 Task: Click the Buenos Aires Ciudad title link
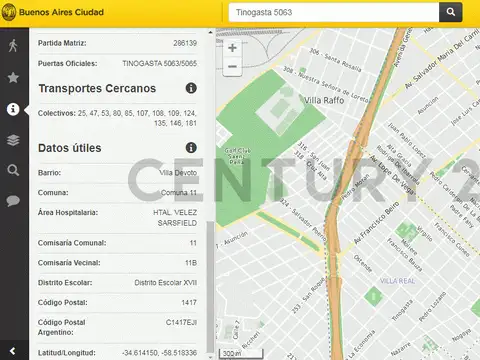[x=61, y=12]
